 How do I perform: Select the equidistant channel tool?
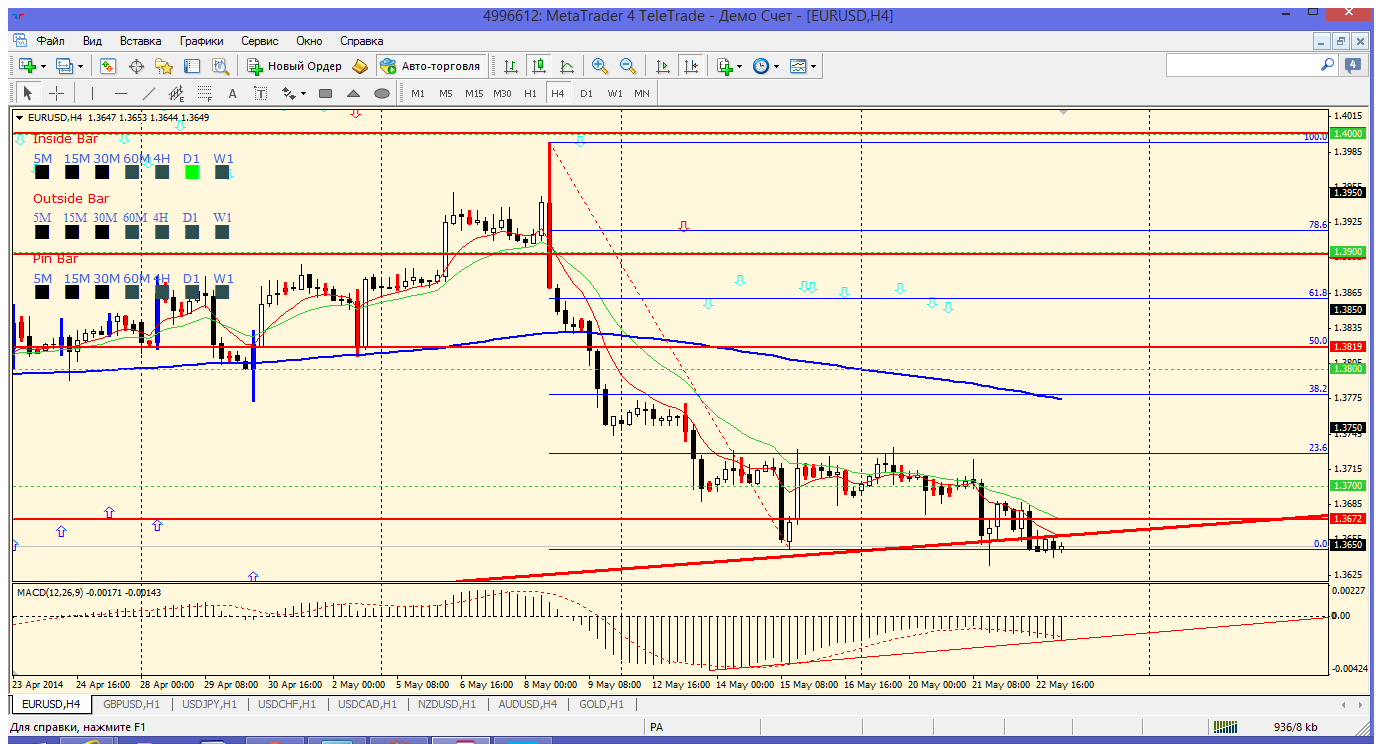(177, 93)
